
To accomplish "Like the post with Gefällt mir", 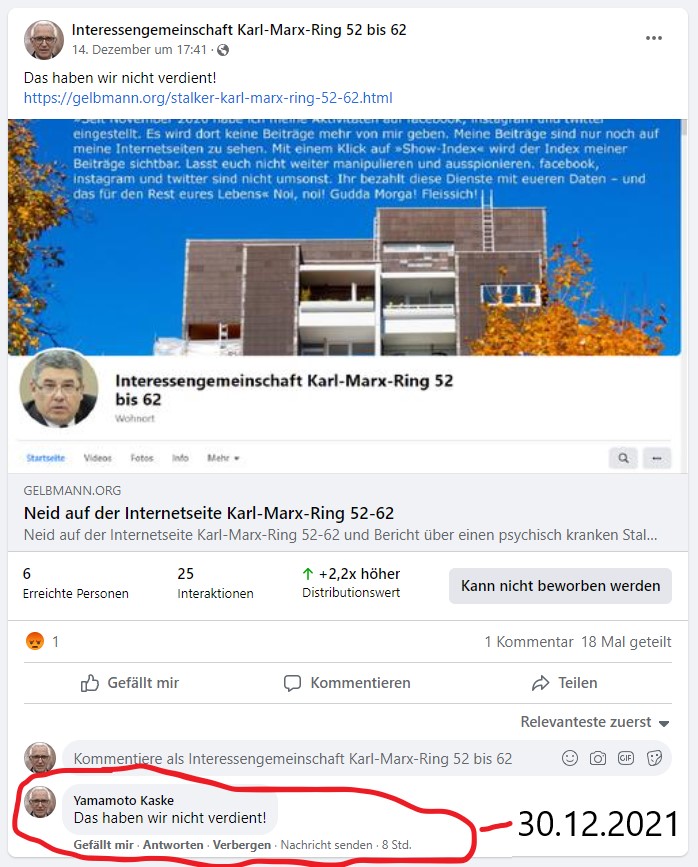I will click(x=130, y=683).
